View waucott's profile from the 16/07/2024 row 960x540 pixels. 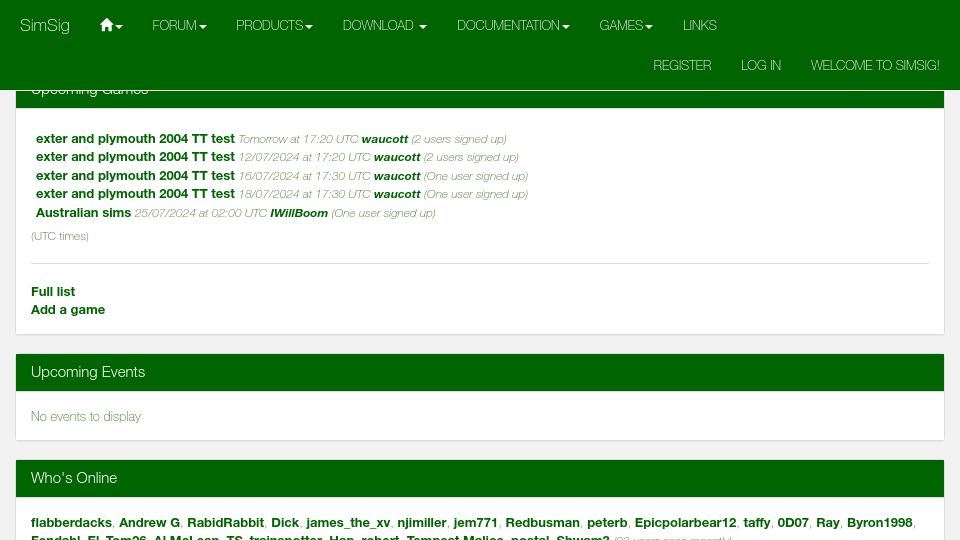coord(397,176)
